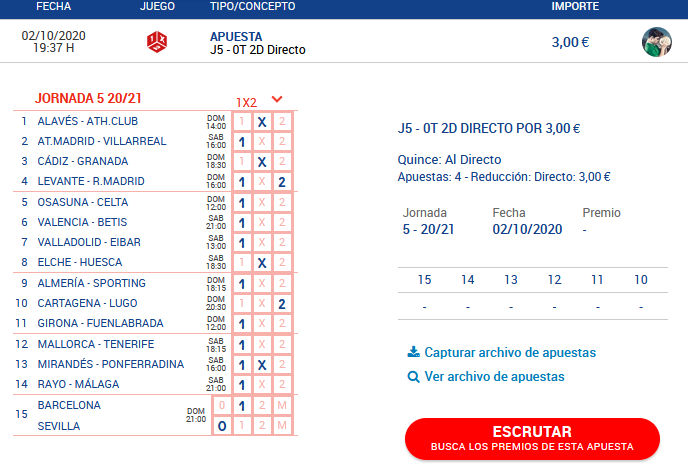Click J5 - 0T 2D DIRECTO POR 3,00 € heading
Viewport: 688px width, 469px height.
coord(489,129)
